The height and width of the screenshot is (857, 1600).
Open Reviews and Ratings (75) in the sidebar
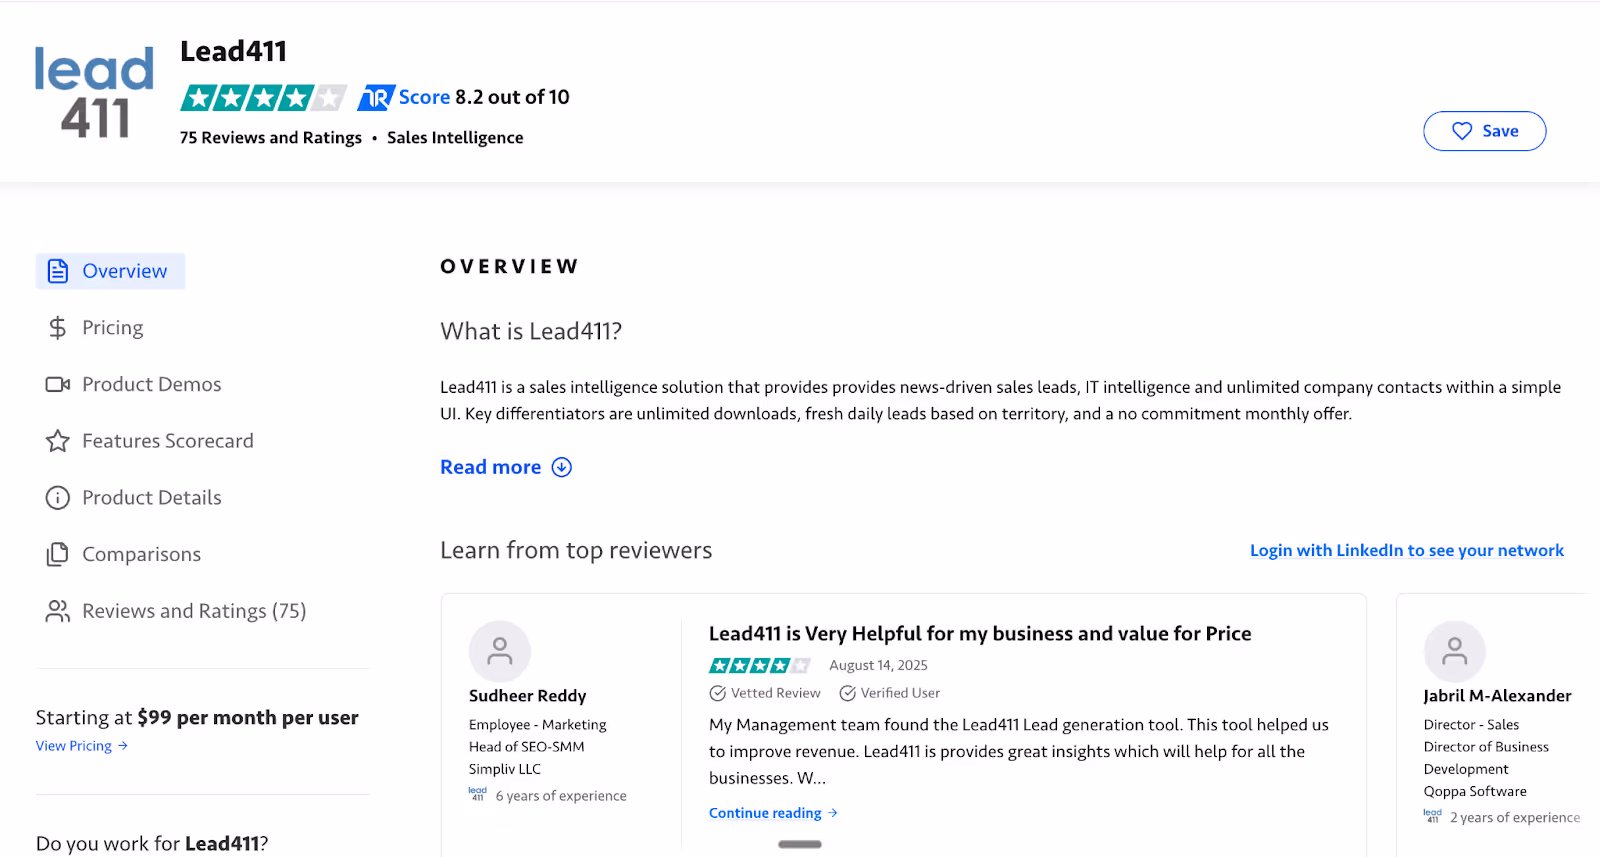click(194, 610)
